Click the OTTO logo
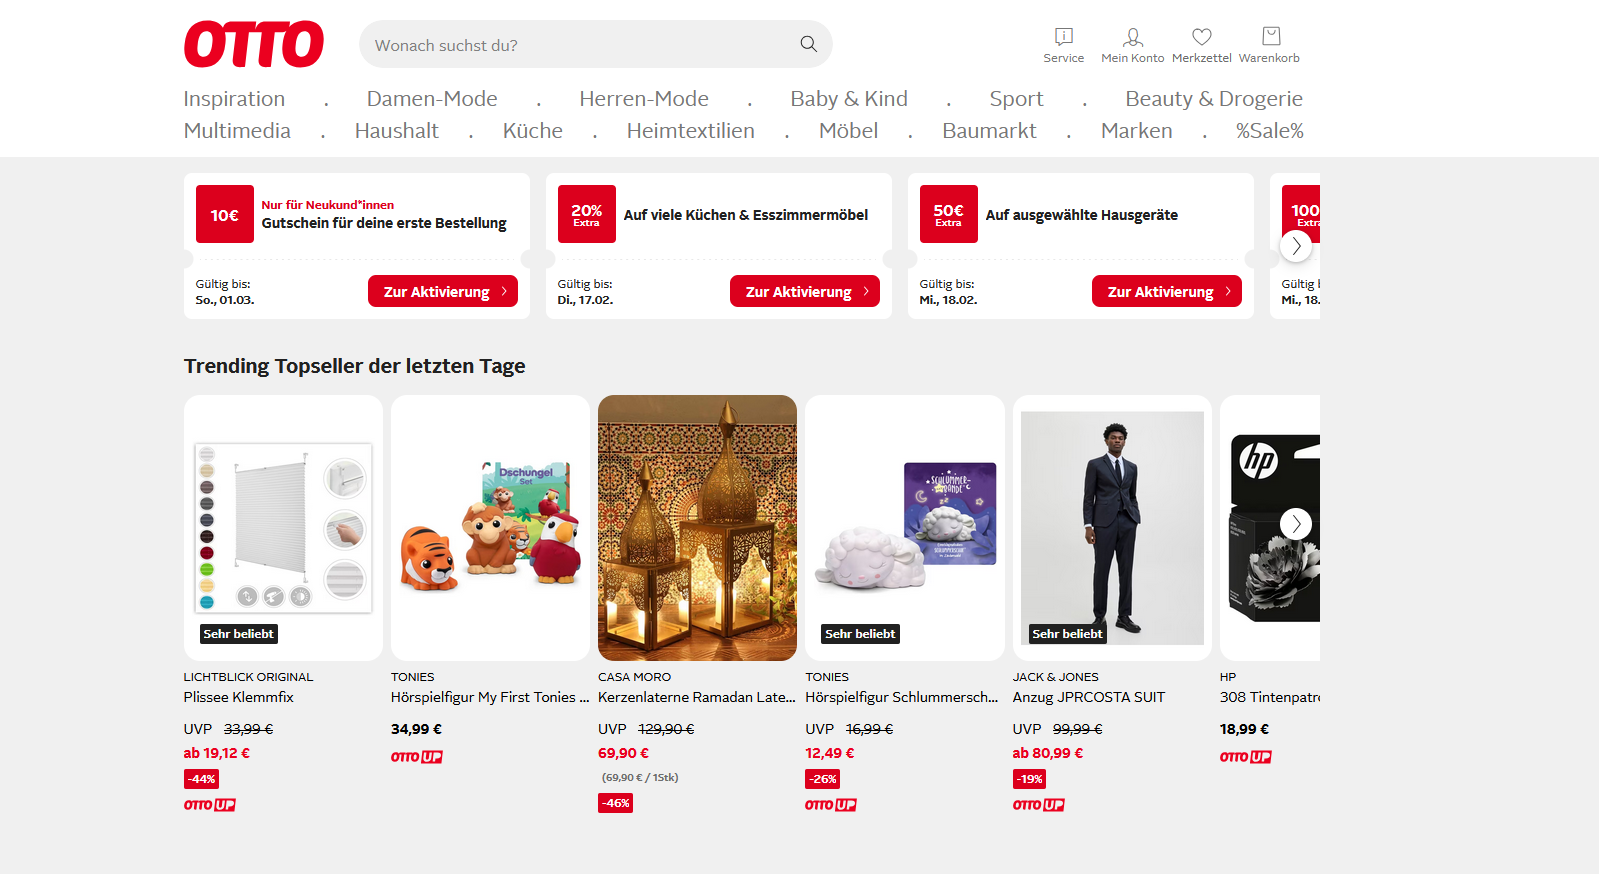Image resolution: width=1599 pixels, height=874 pixels. pos(254,44)
